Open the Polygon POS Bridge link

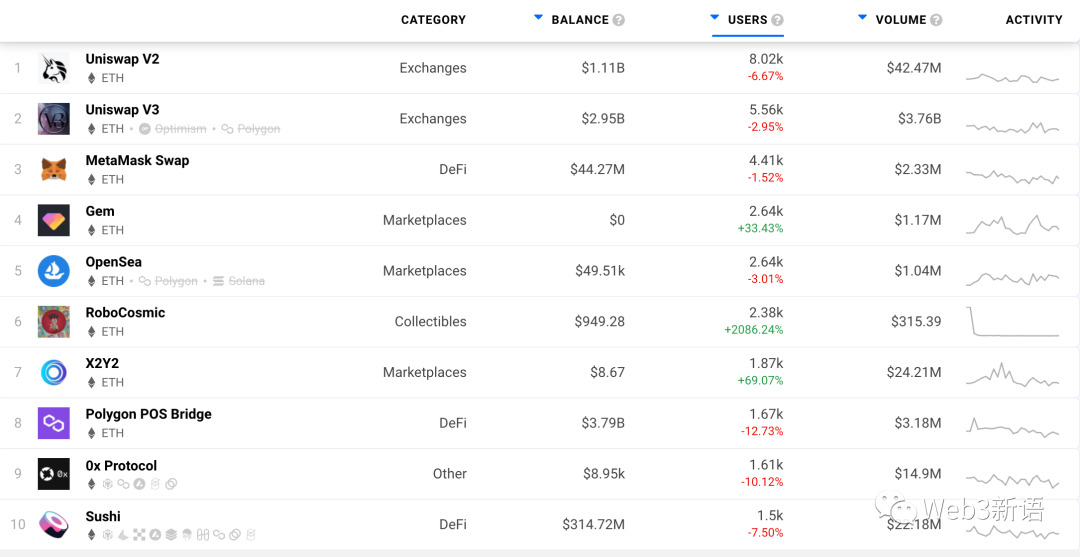[148, 414]
